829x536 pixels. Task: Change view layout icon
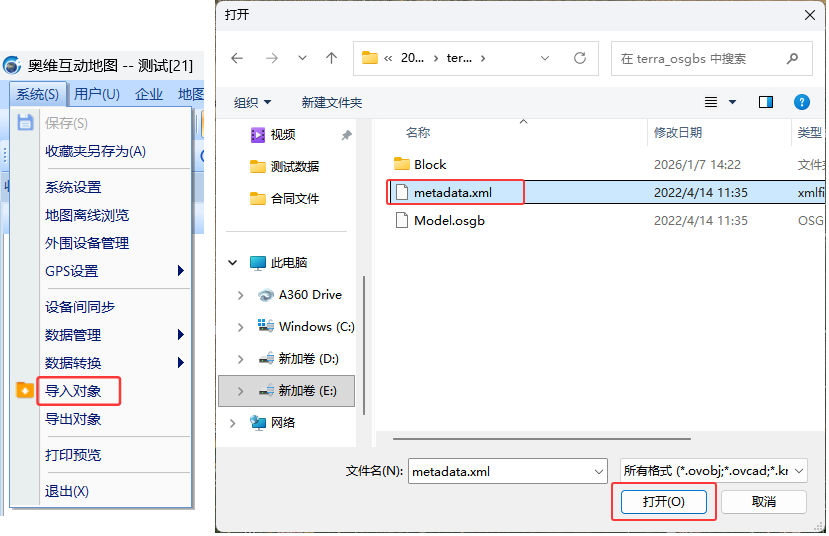pyautogui.click(x=711, y=102)
